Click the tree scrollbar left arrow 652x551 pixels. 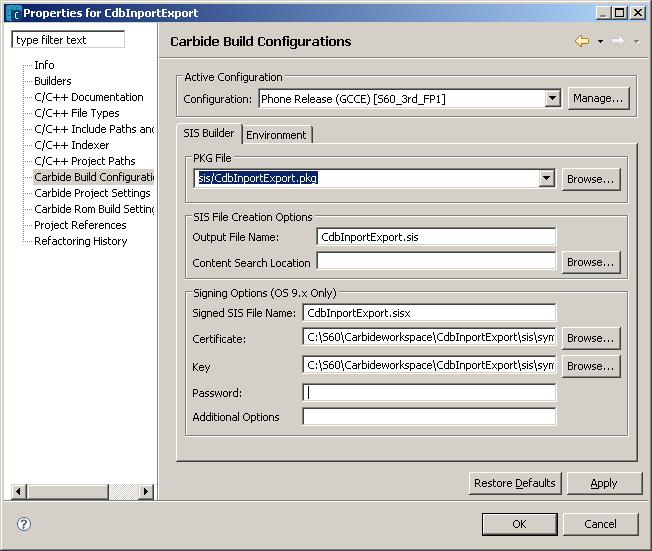point(19,492)
